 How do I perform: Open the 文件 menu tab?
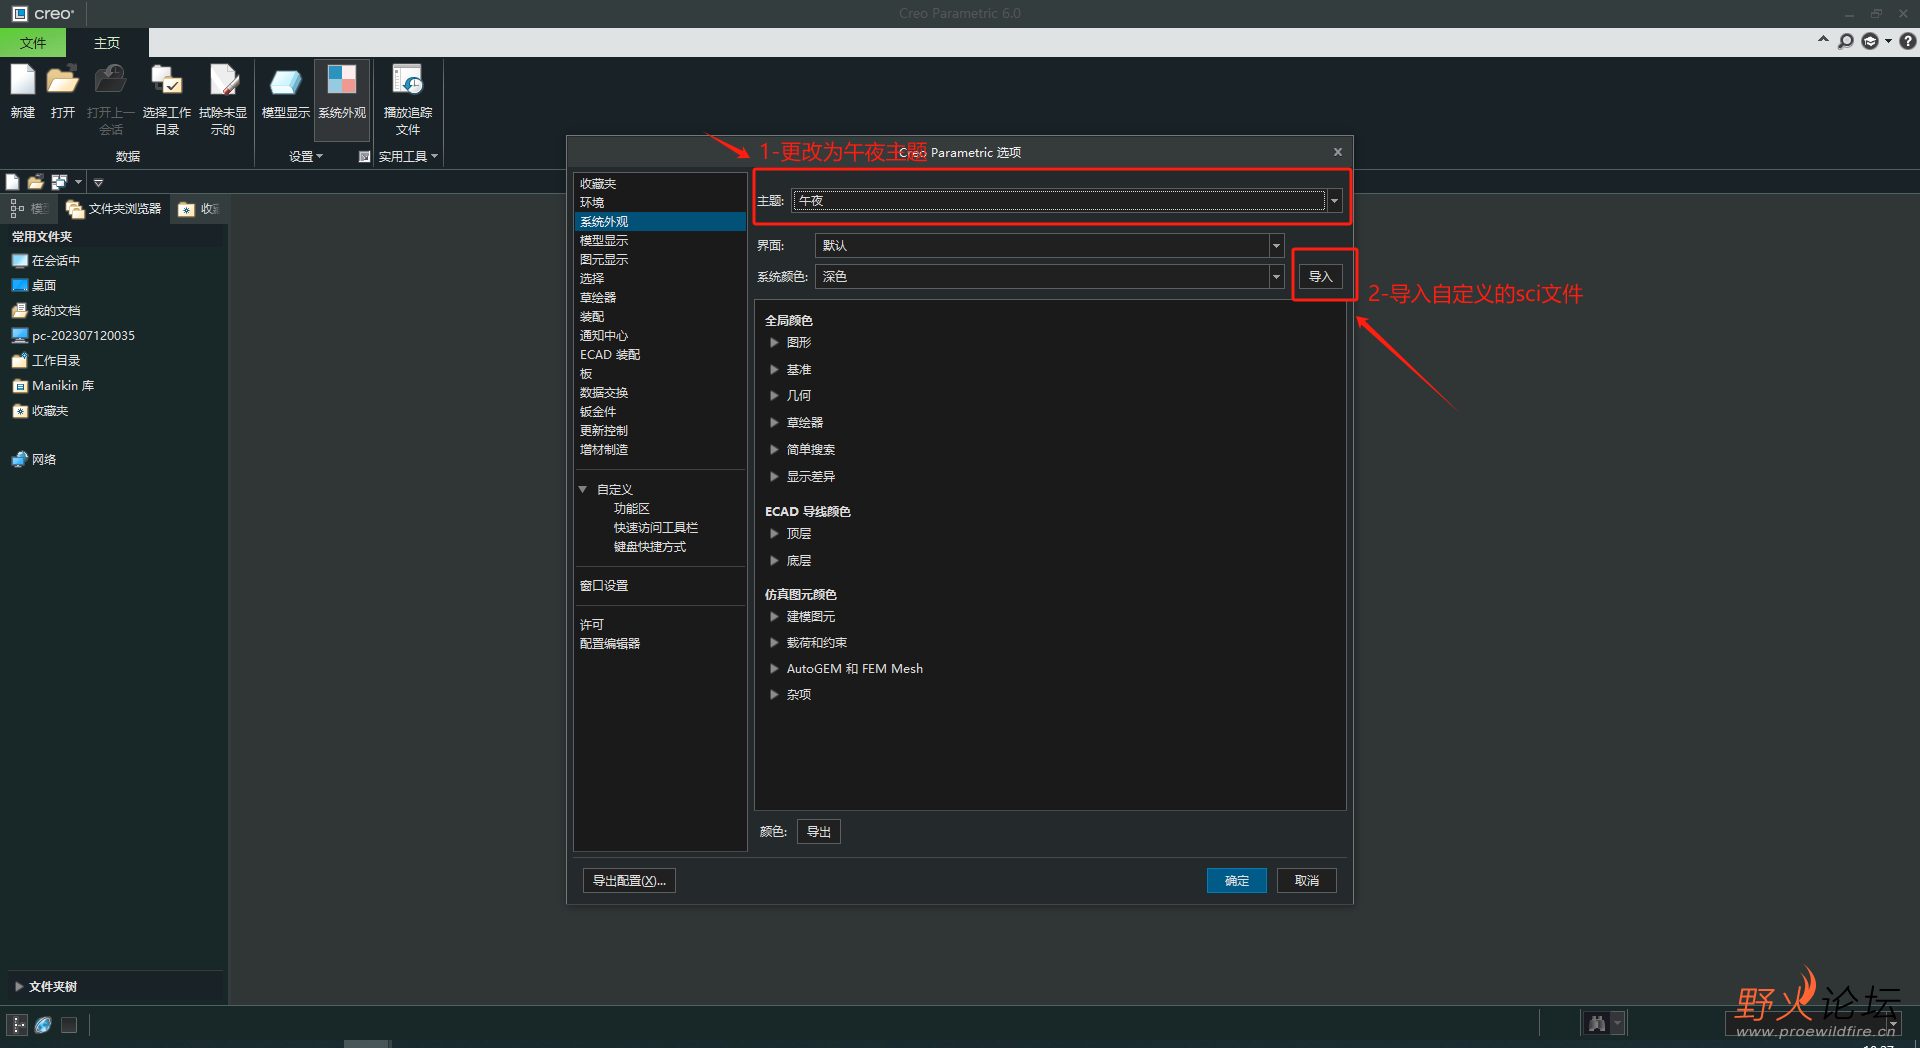click(33, 43)
